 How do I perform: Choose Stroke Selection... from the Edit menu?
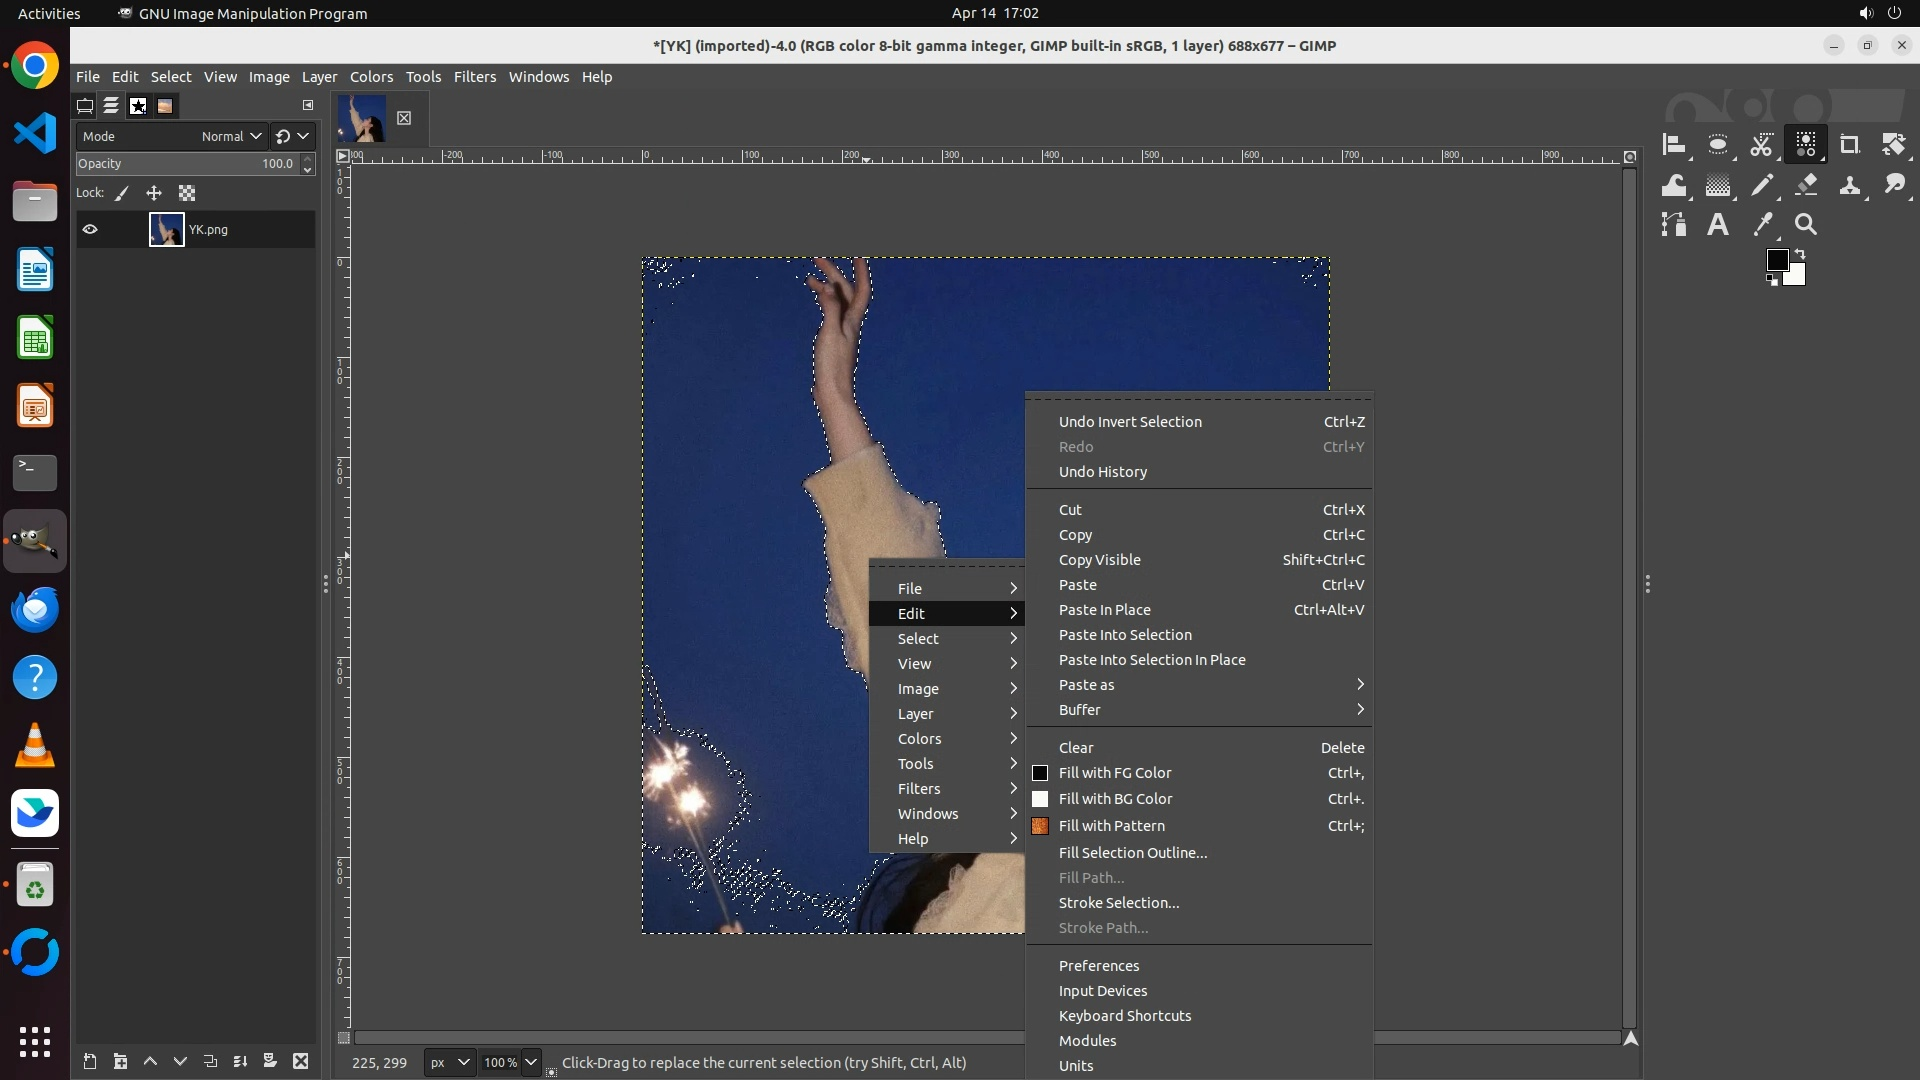click(1118, 903)
